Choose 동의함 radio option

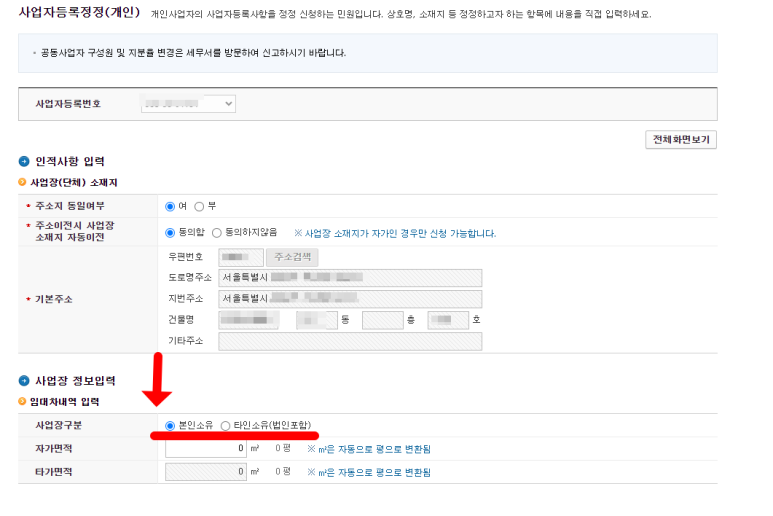pos(170,233)
